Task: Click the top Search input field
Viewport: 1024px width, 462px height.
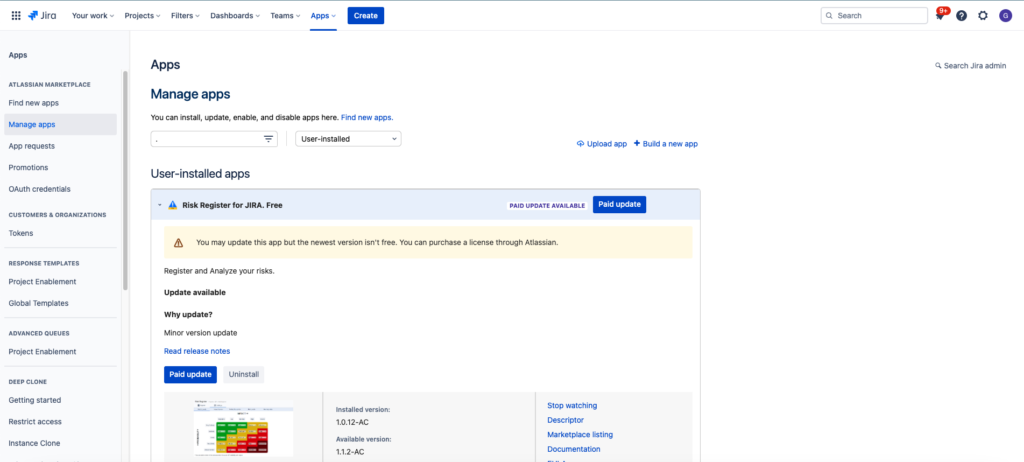Action: pyautogui.click(x=874, y=16)
